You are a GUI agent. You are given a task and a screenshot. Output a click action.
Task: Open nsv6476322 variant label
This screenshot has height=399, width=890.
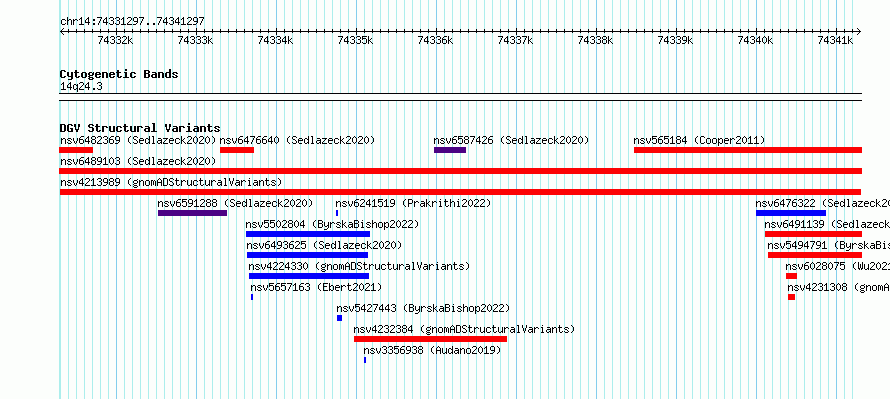822,203
